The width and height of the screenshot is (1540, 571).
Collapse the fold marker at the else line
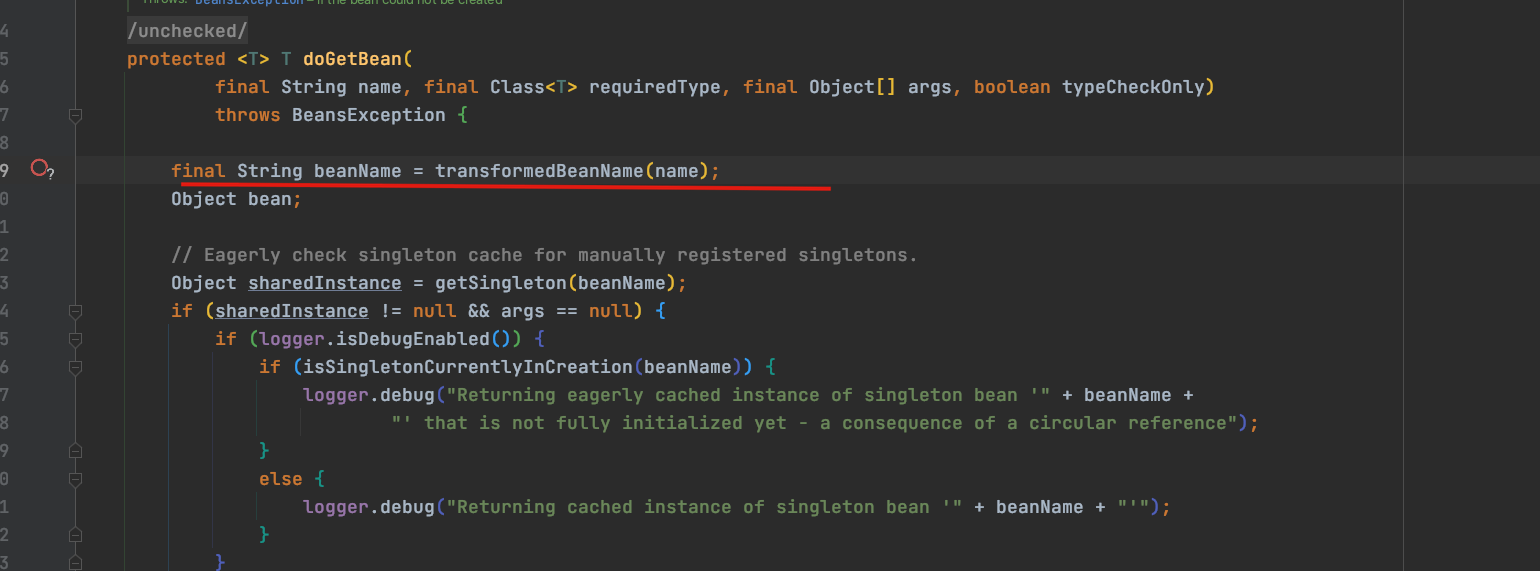74,480
